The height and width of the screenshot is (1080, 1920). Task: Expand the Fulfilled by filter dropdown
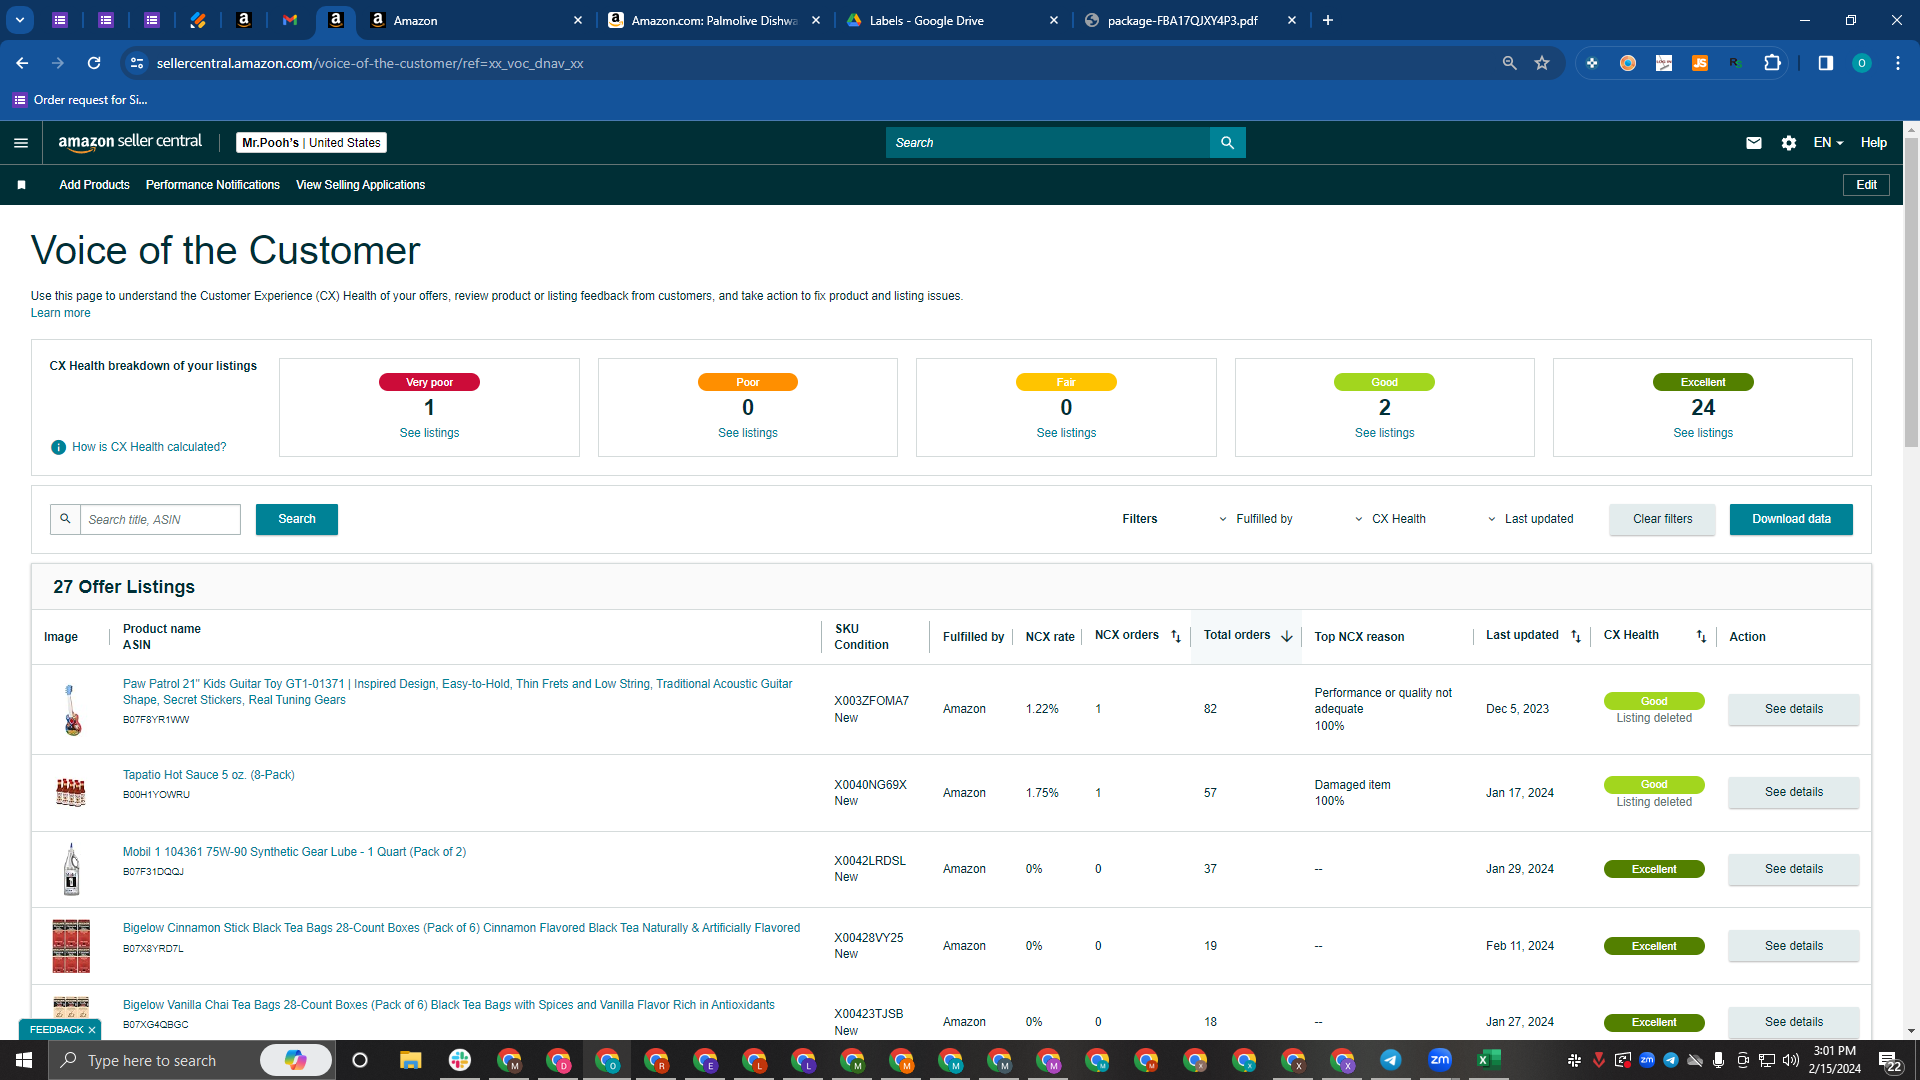1255,519
